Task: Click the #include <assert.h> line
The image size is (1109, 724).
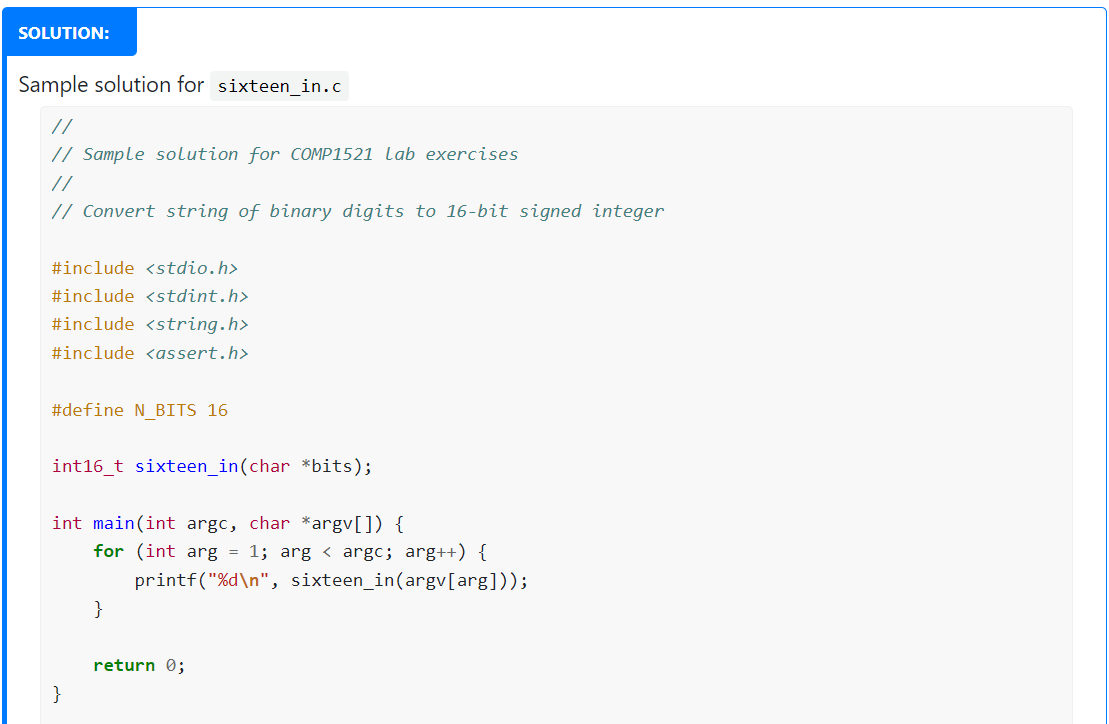Action: coord(148,352)
